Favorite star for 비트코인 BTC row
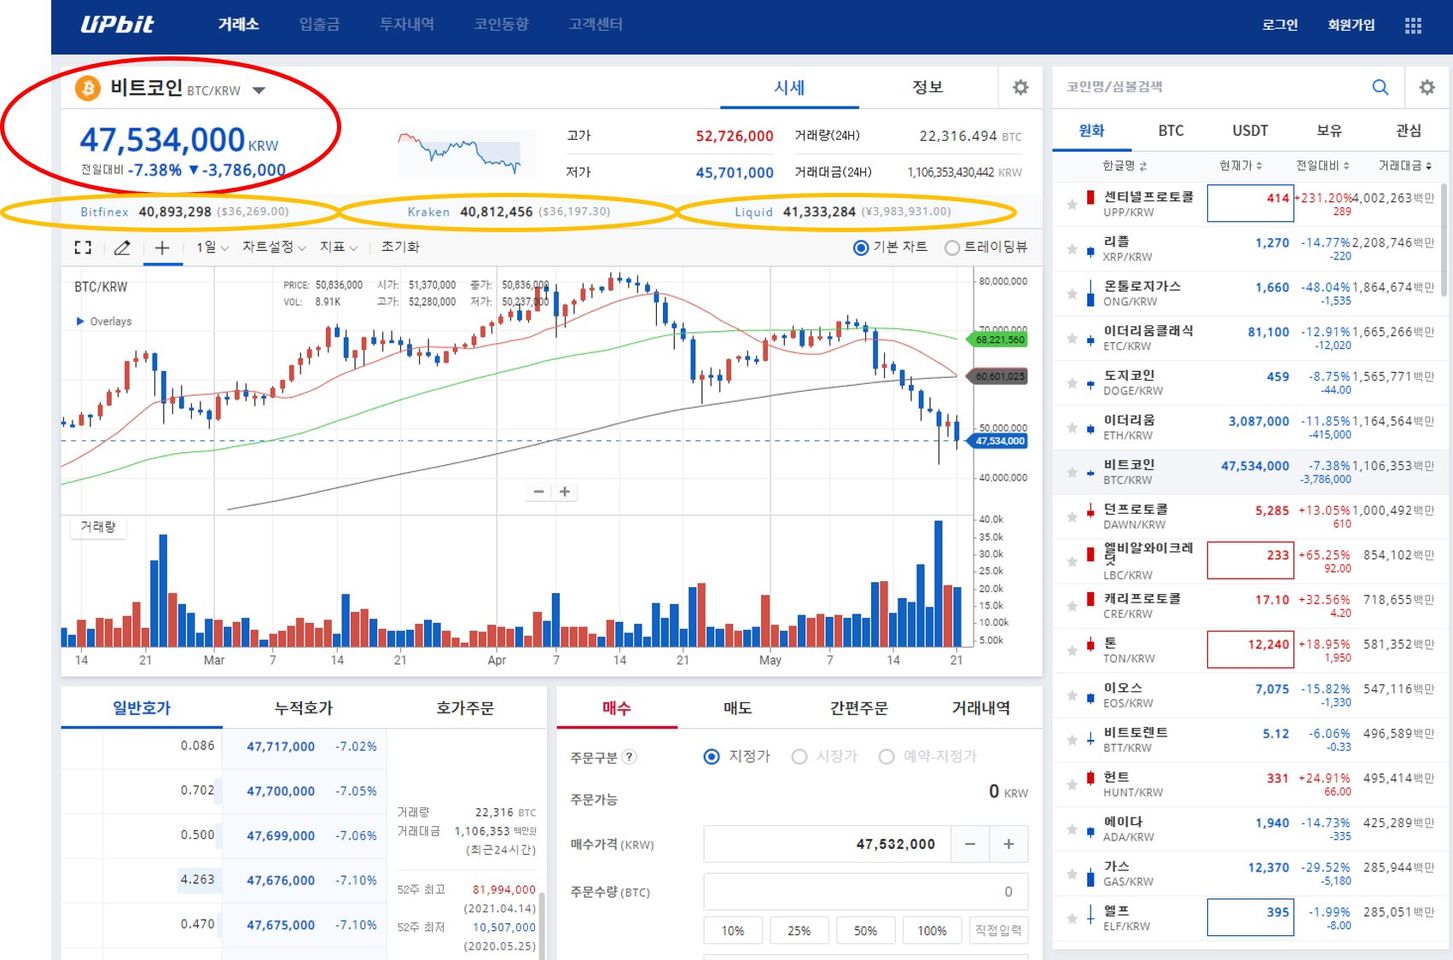This screenshot has width=1453, height=960. point(1072,472)
